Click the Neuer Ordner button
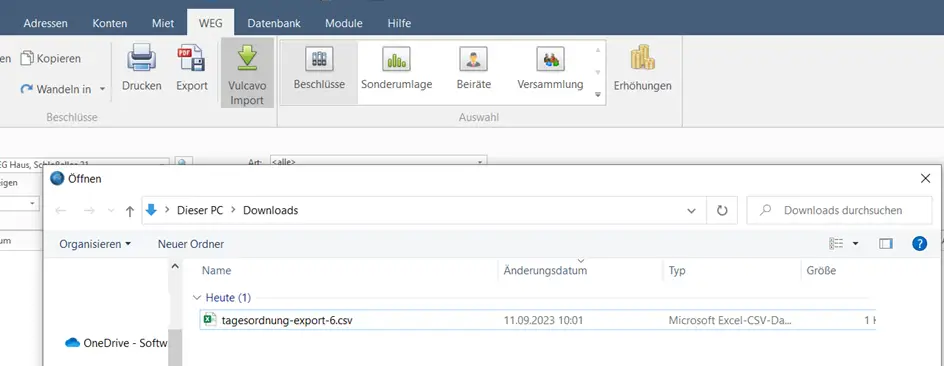This screenshot has height=366, width=944. pos(191,244)
